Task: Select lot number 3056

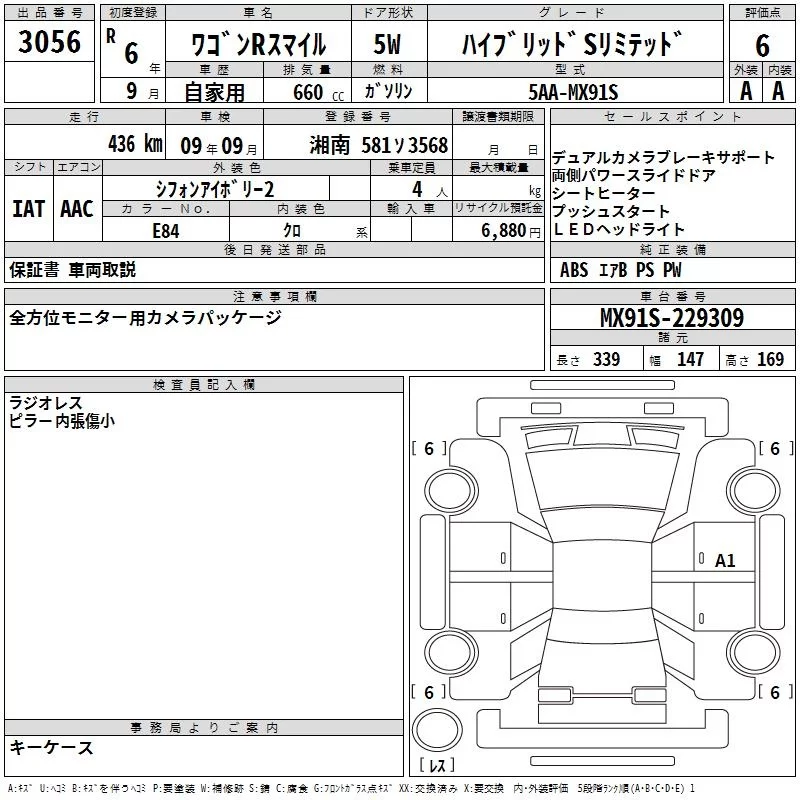Action: pyautogui.click(x=50, y=42)
